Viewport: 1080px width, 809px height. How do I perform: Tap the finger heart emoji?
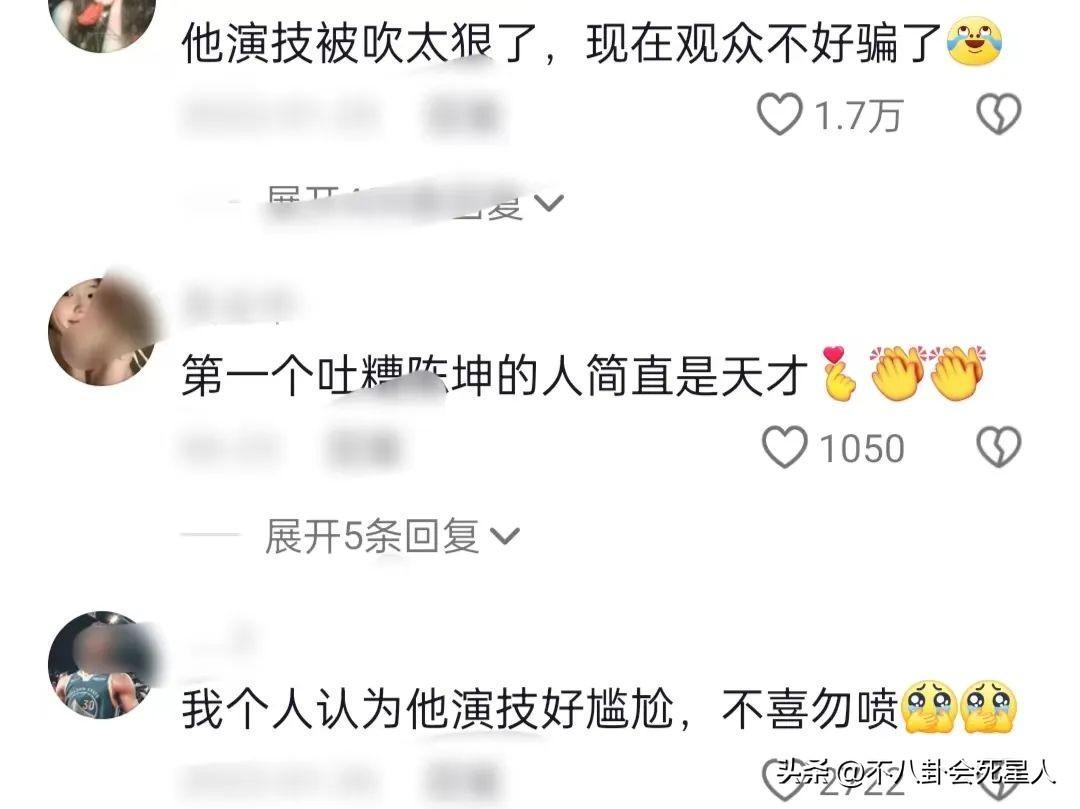tap(839, 372)
